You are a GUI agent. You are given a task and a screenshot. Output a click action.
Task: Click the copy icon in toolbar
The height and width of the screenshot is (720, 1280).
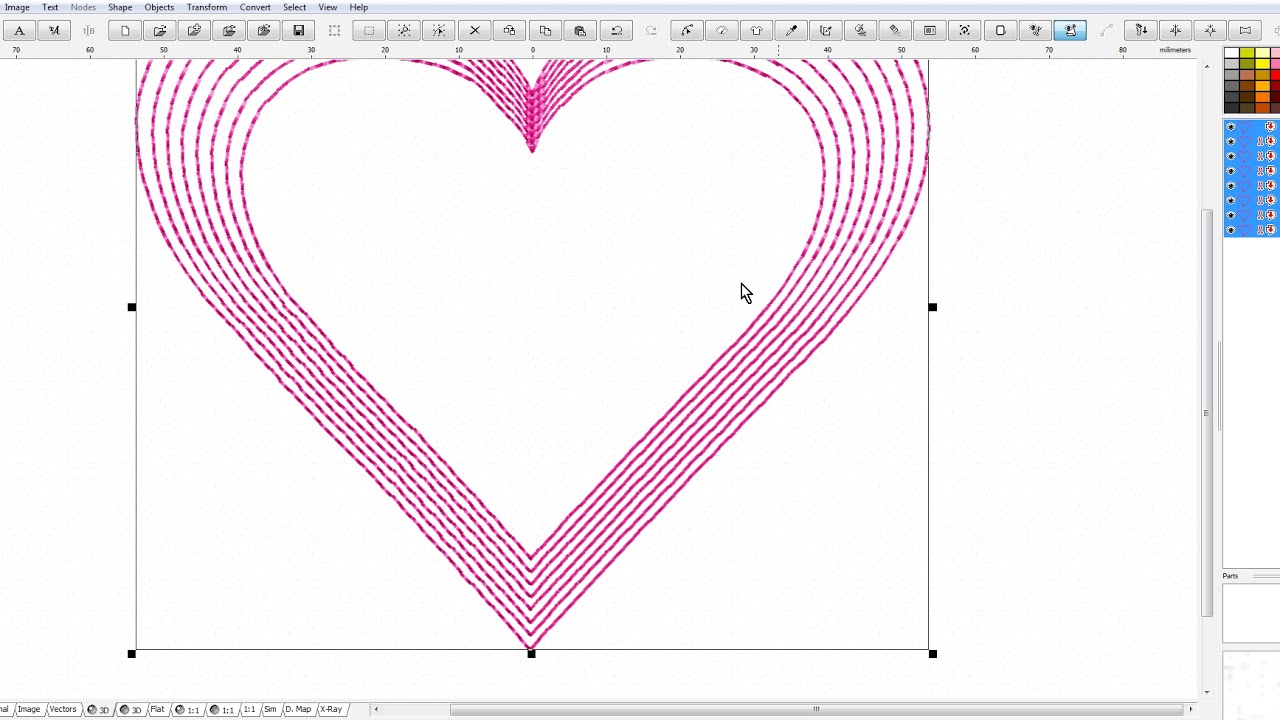tap(545, 30)
